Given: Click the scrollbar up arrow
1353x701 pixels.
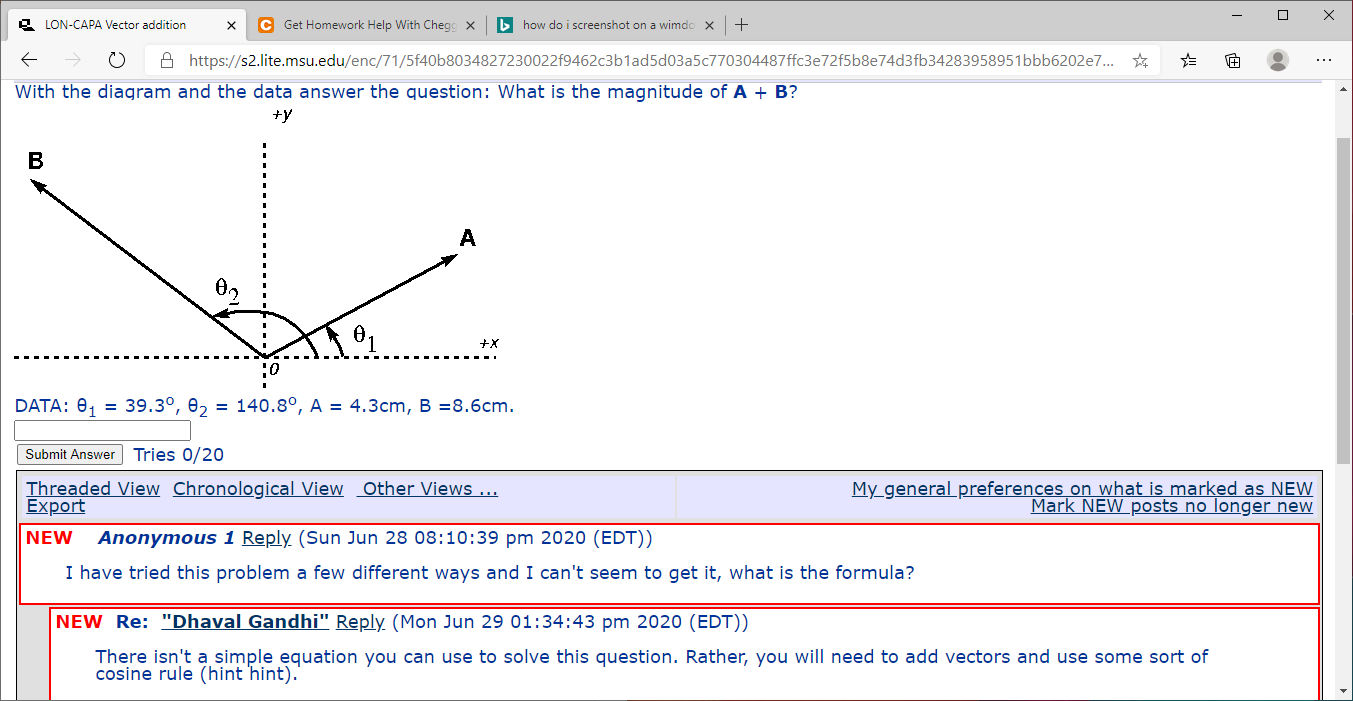Looking at the screenshot, I should click(1344, 91).
